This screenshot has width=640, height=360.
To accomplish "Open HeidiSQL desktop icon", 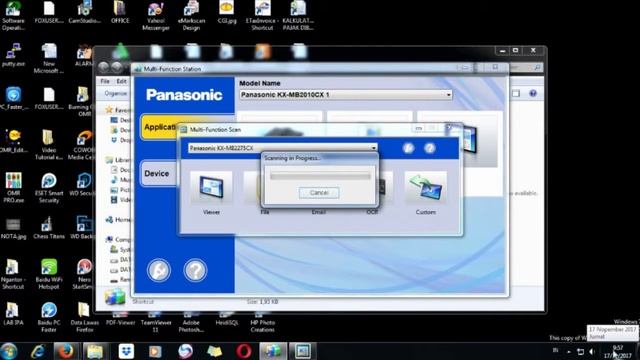I will tap(227, 319).
